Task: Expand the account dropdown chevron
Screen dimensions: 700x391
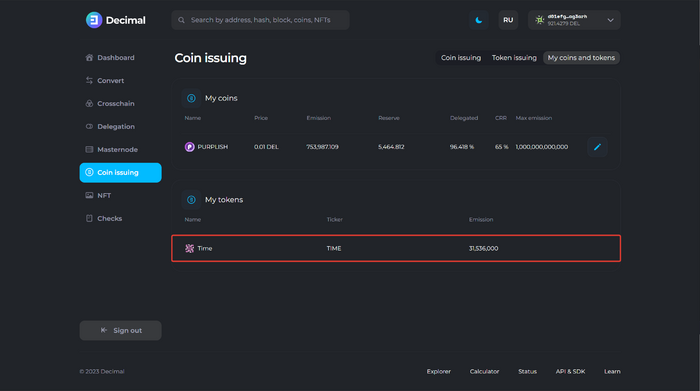Action: coord(610,20)
